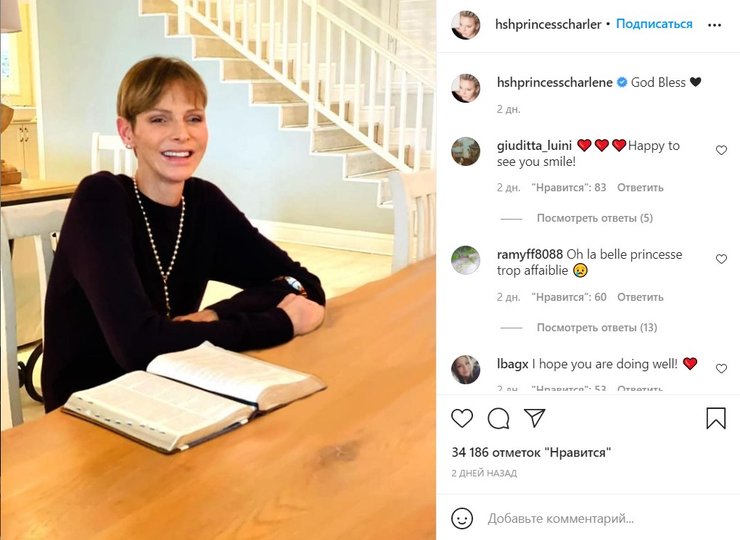Open emoji picker smiley icon
This screenshot has height=540, width=740.
coord(462,518)
